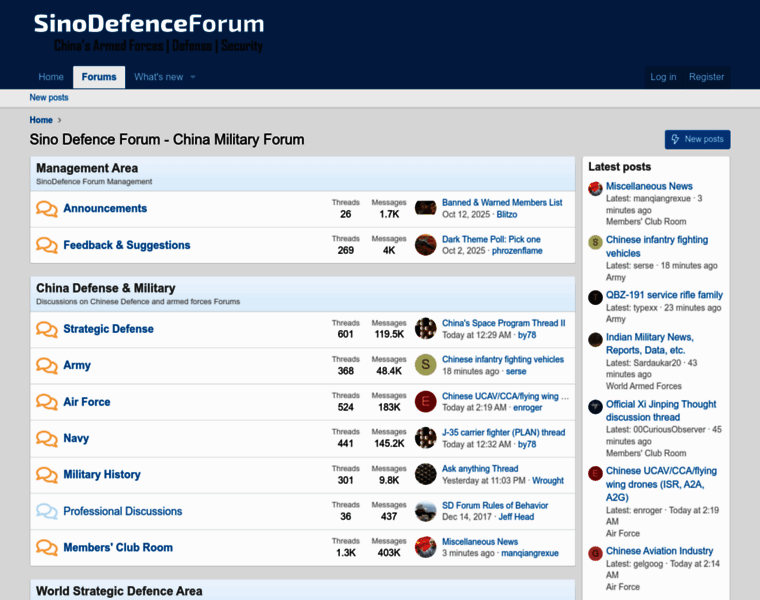Viewport: 760px width, 600px height.
Task: Click New posts in the sub-navigation bar
Action: (49, 97)
